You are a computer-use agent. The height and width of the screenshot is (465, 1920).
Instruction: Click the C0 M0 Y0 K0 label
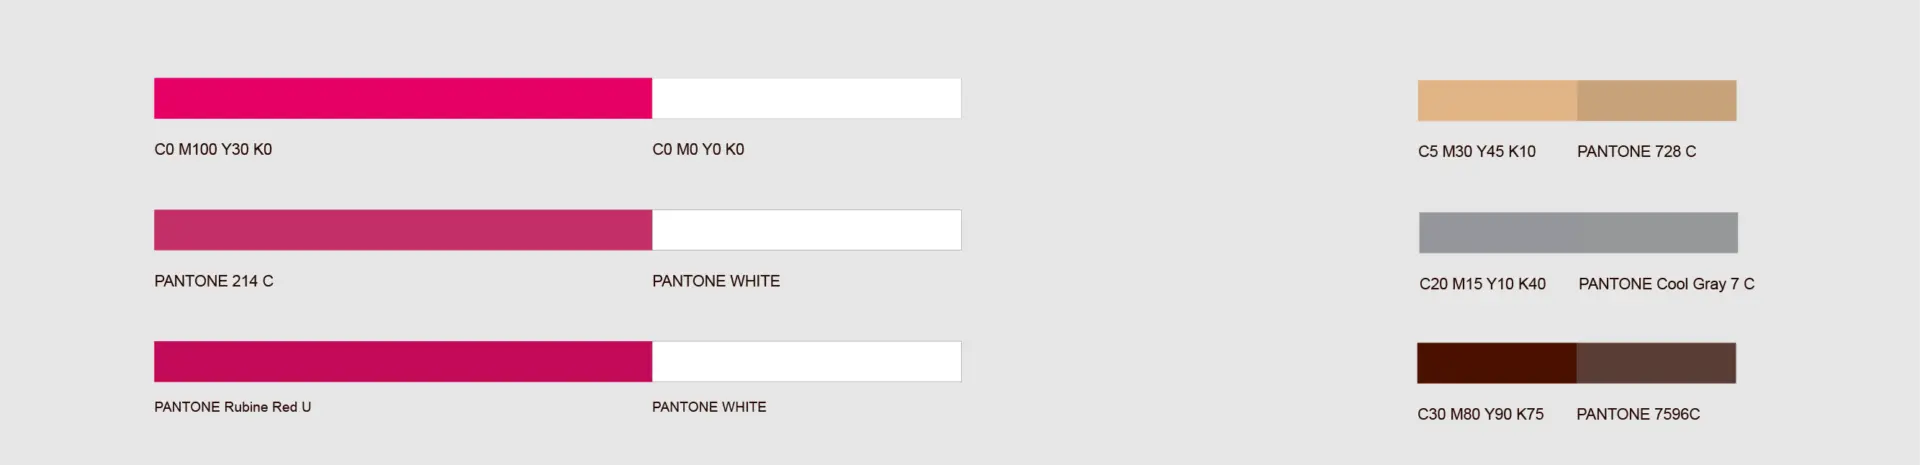pyautogui.click(x=698, y=149)
